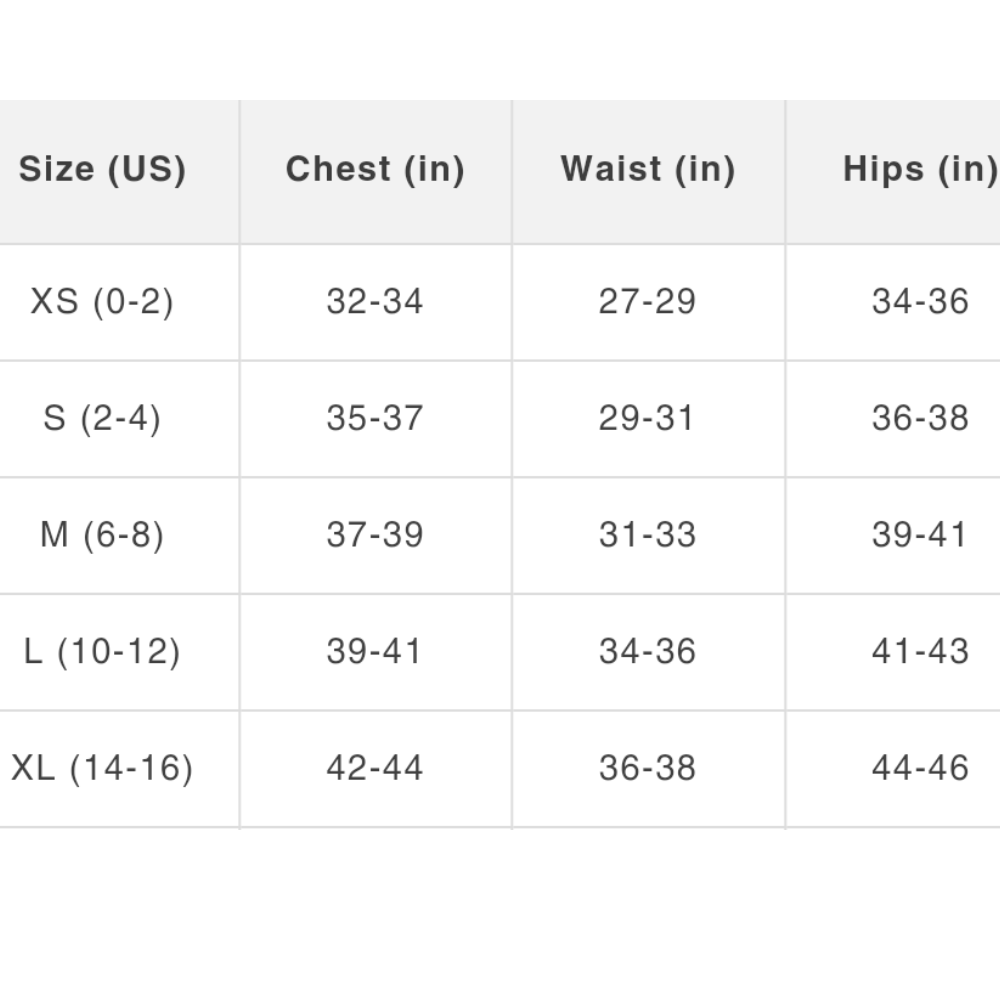
Task: Click the S waist value 29-31
Action: click(648, 418)
